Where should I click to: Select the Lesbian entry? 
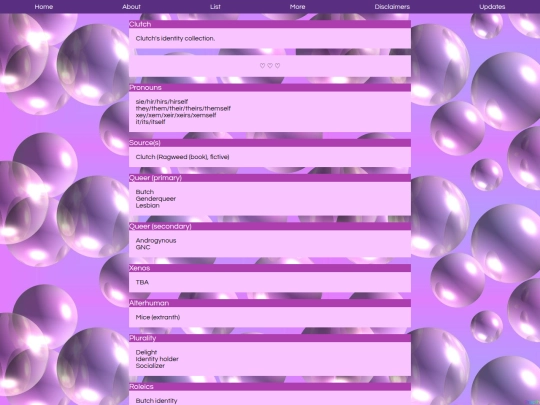pyautogui.click(x=147, y=206)
